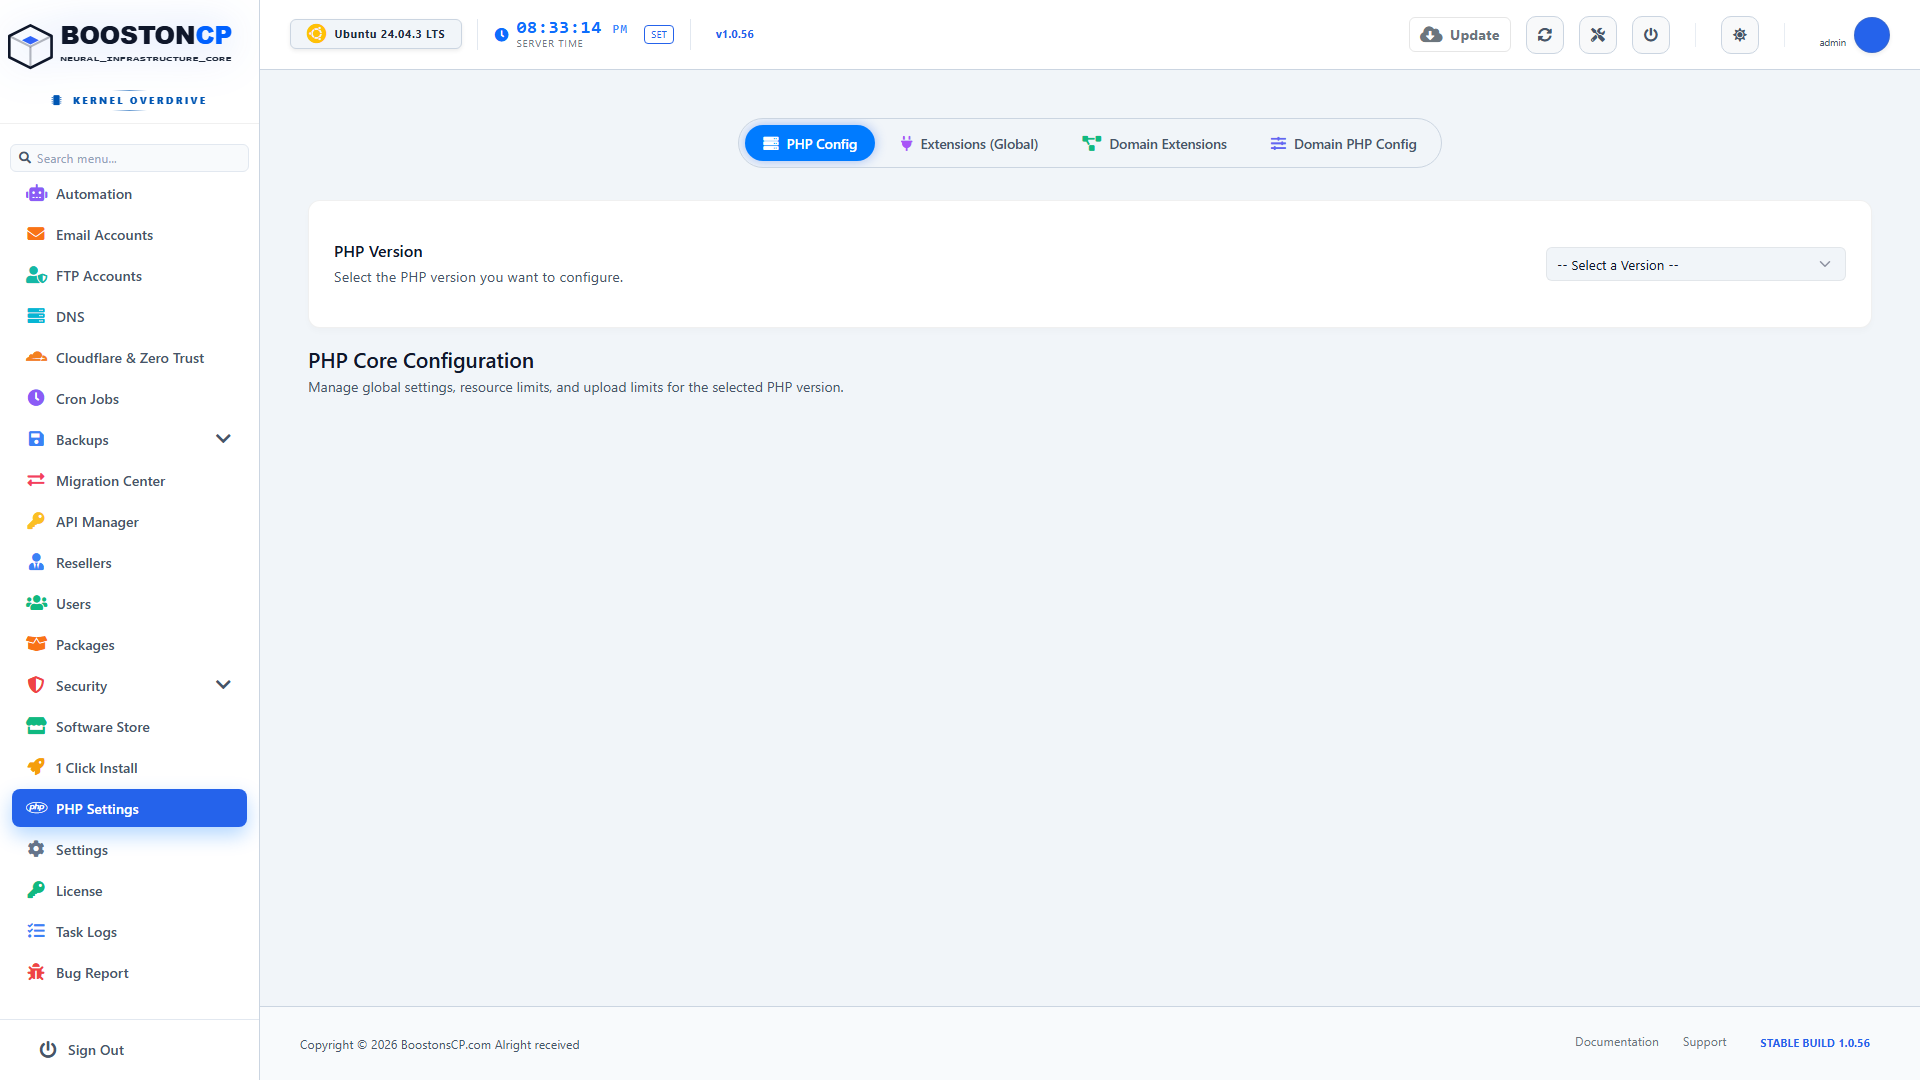The width and height of the screenshot is (1920, 1080).
Task: Open Task Logs menu item
Action: tap(129, 931)
